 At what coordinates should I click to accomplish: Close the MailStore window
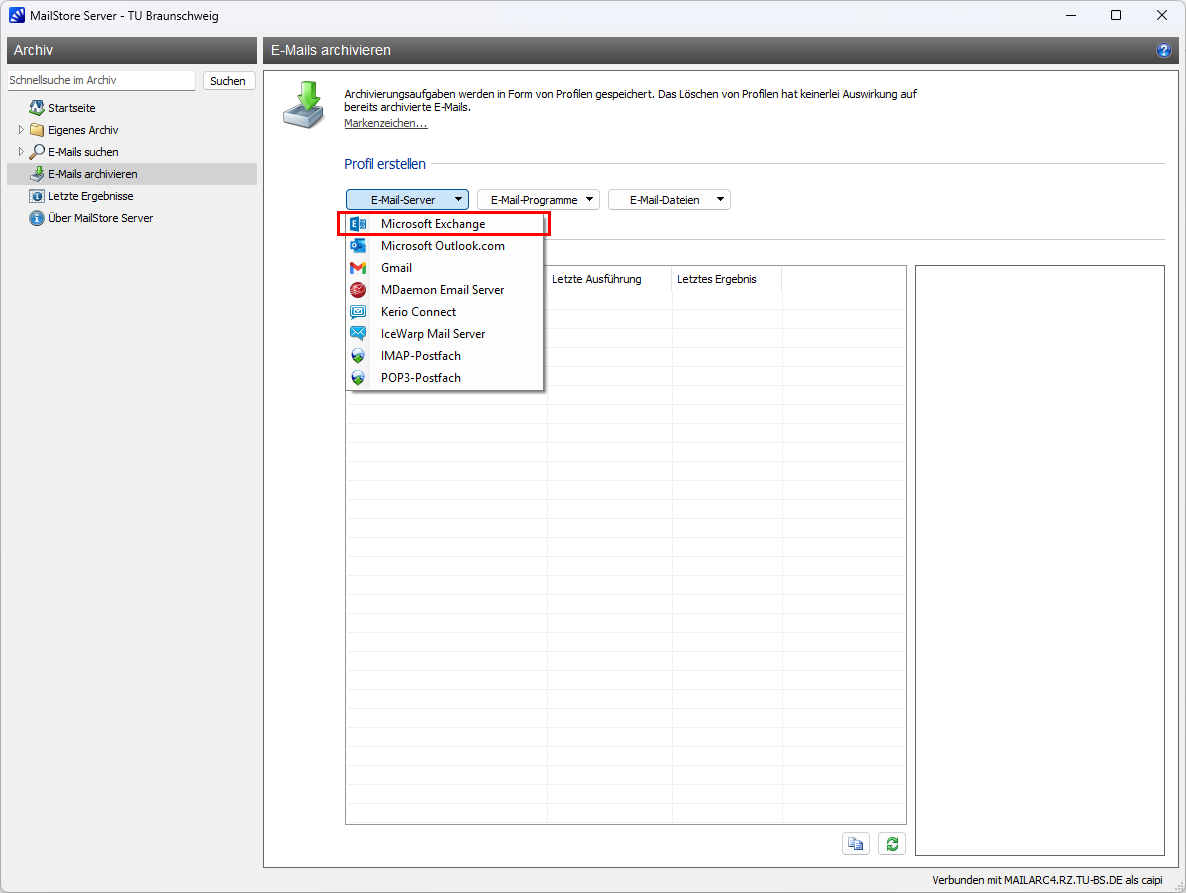pos(1162,15)
